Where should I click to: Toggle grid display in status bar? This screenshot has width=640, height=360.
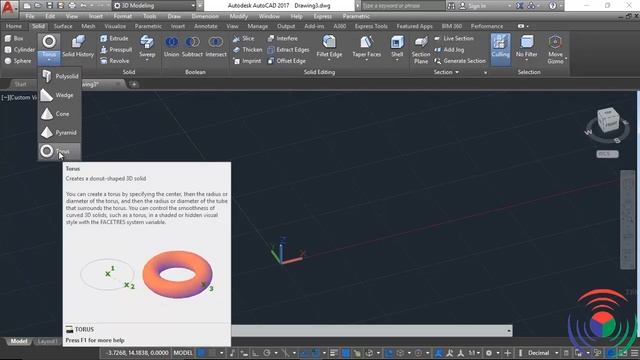point(202,353)
